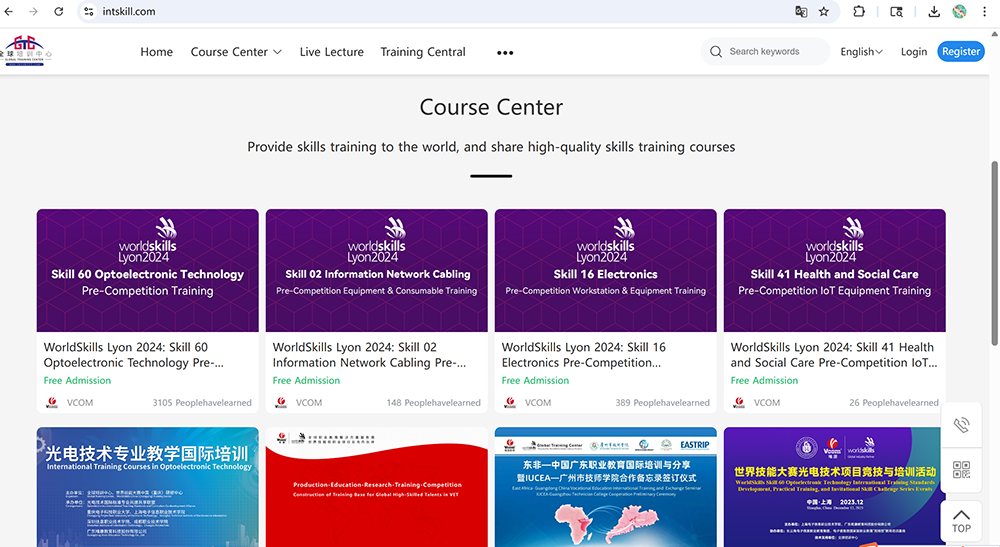Screen dimensions: 1000x547
Task: Expand the Course Center dropdown
Action: click(236, 52)
